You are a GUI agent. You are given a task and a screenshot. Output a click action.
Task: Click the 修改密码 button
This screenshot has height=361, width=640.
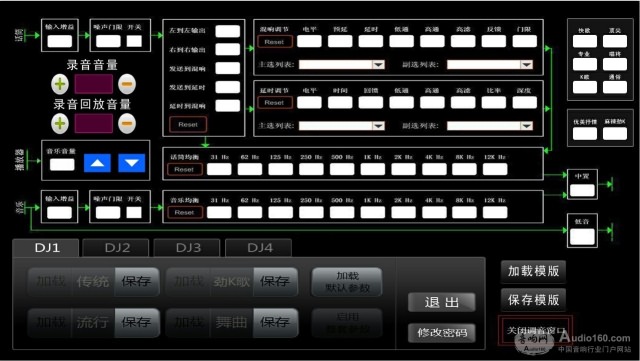click(x=442, y=333)
